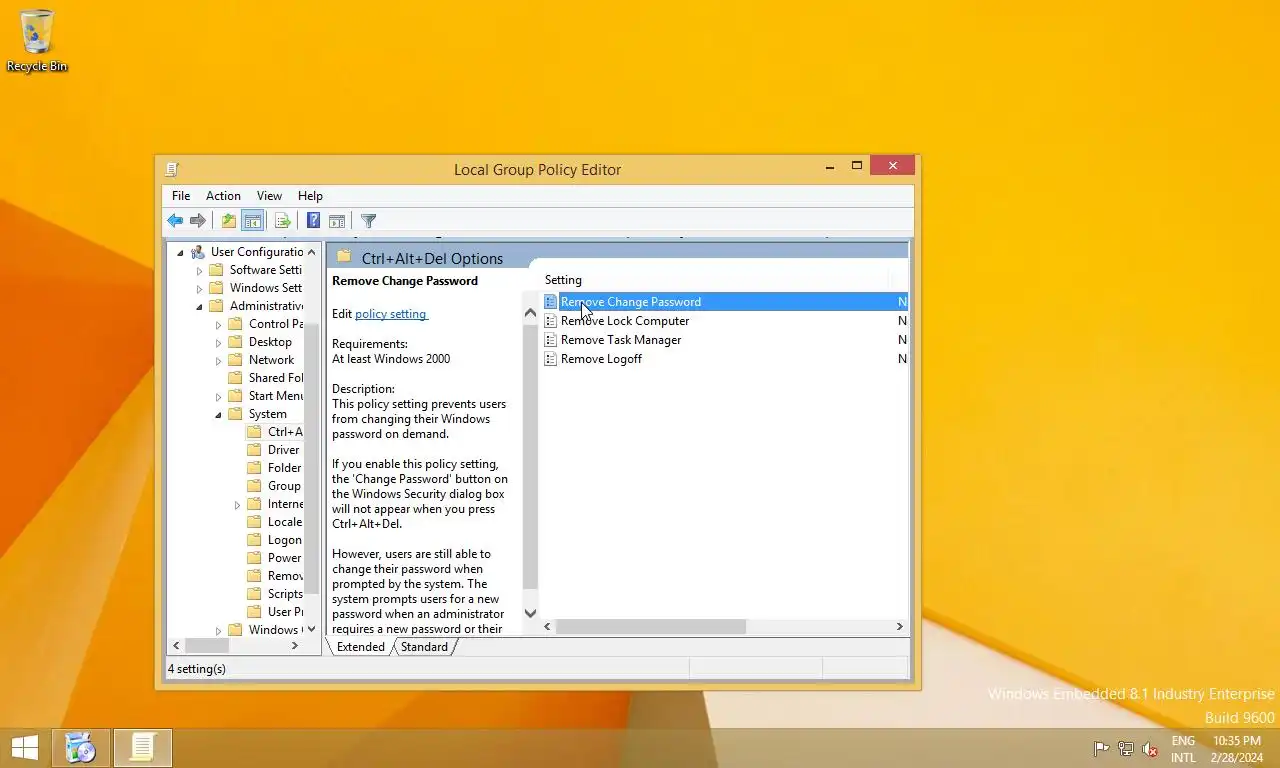Click the Desktop folder icon in tree

235,342
